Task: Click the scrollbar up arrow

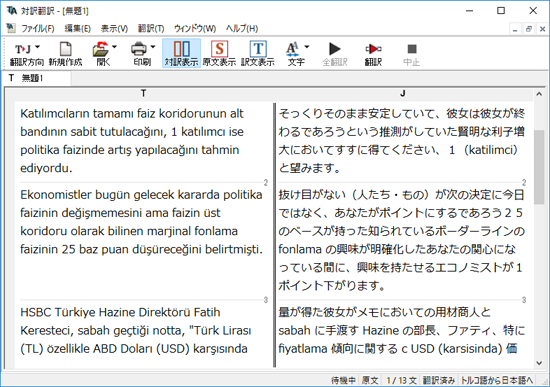Action: 539,94
